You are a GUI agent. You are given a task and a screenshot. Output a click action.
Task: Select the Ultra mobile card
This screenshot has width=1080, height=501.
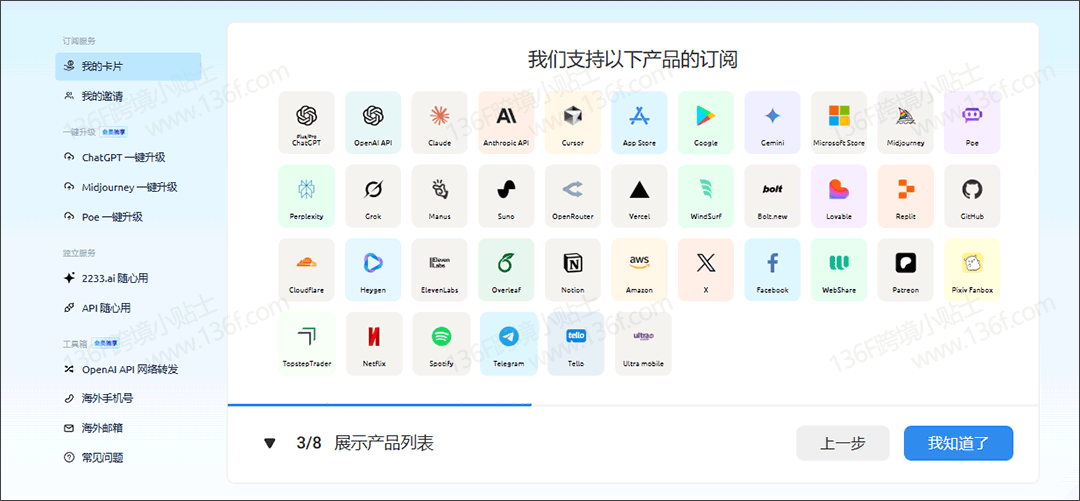coord(643,344)
